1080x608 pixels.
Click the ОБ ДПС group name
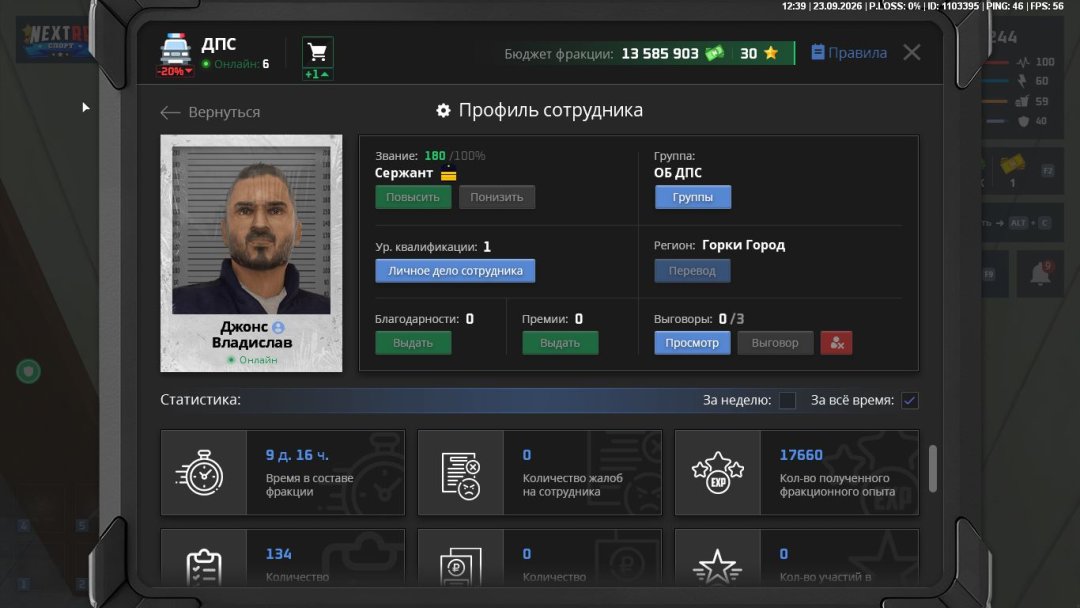point(678,173)
